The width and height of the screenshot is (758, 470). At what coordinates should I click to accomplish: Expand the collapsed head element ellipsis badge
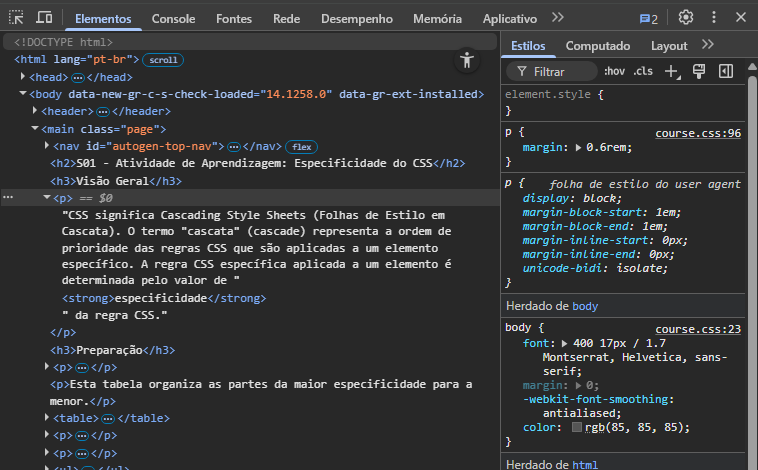point(77,77)
